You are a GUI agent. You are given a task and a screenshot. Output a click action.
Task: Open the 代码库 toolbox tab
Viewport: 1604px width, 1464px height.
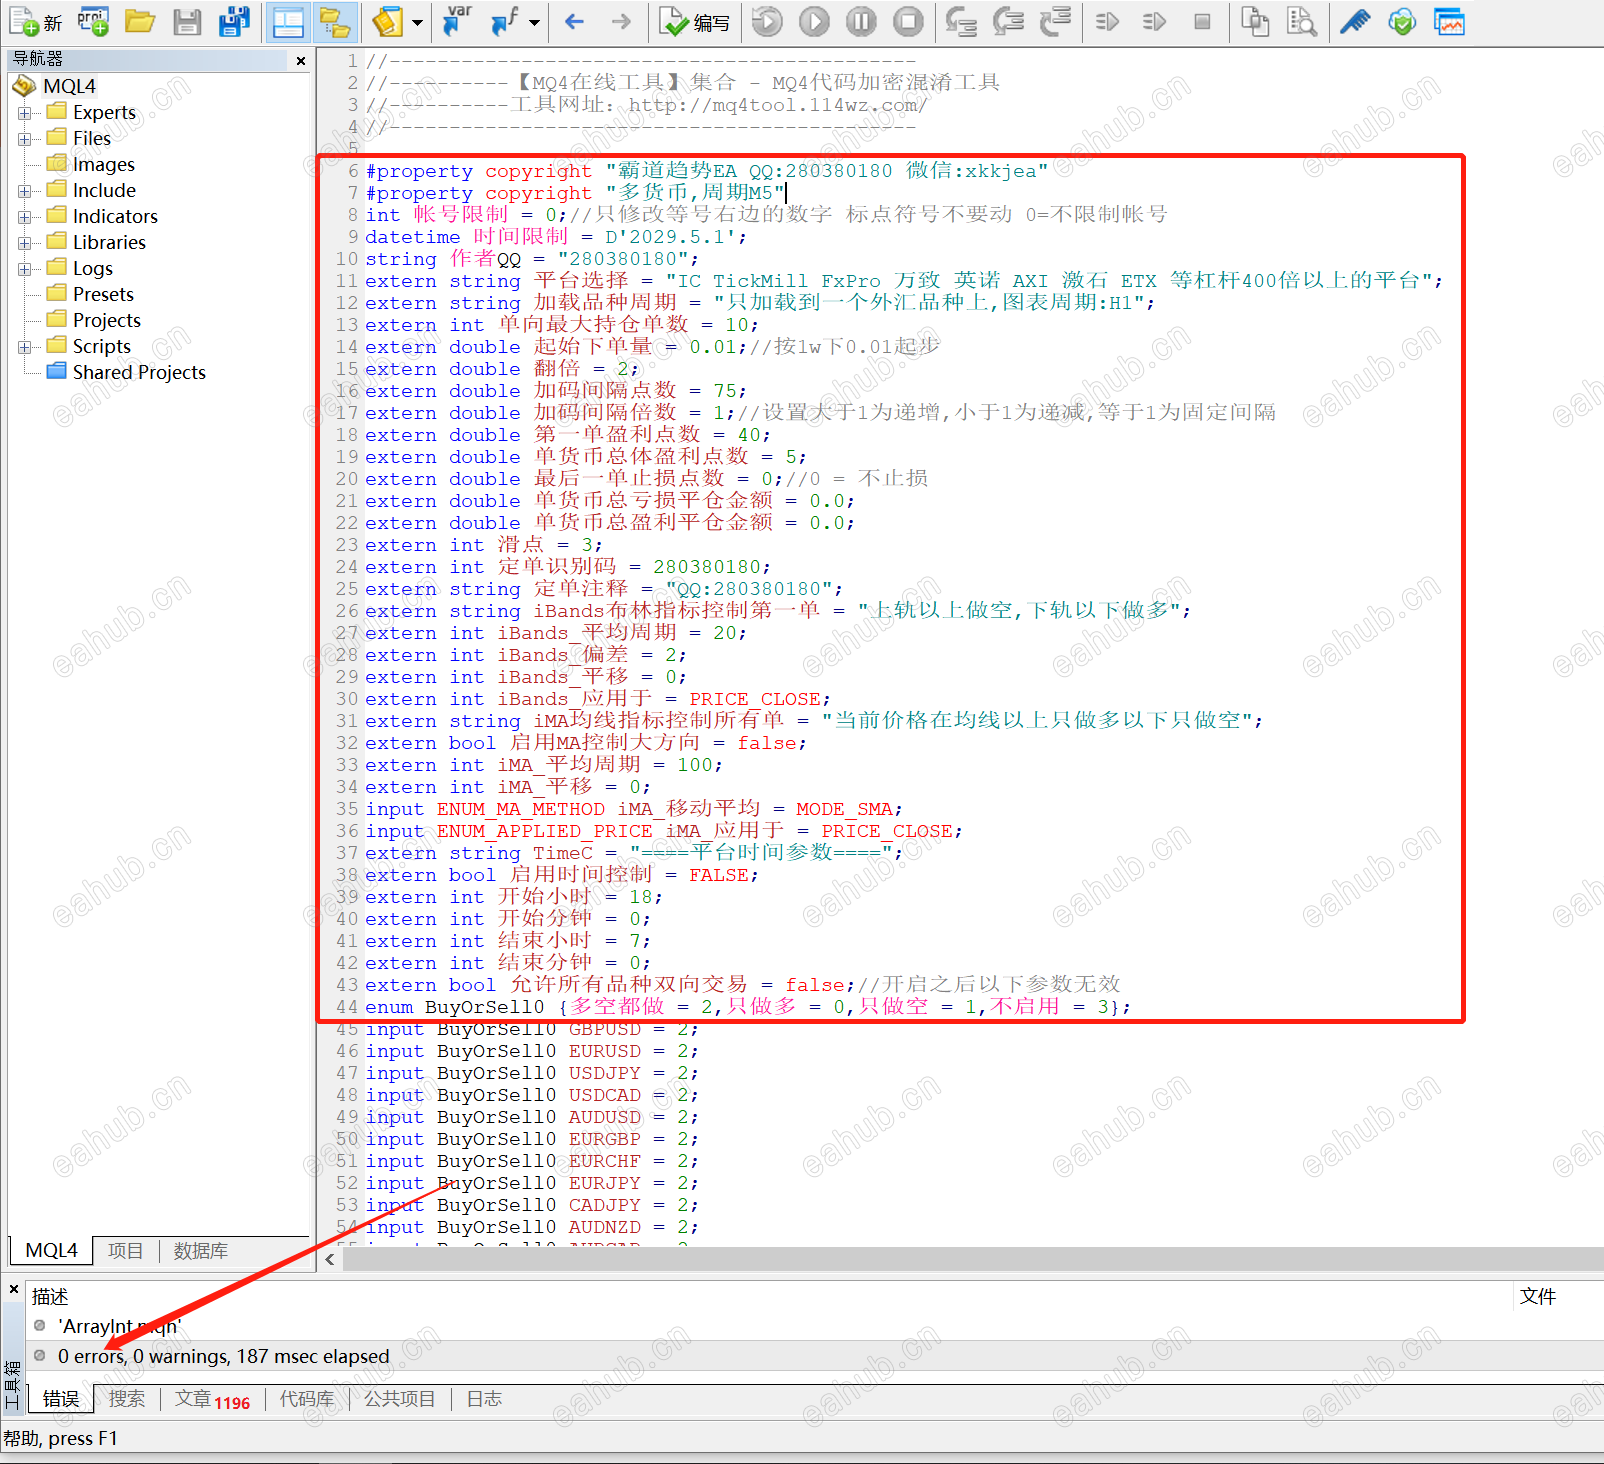[x=306, y=1399]
